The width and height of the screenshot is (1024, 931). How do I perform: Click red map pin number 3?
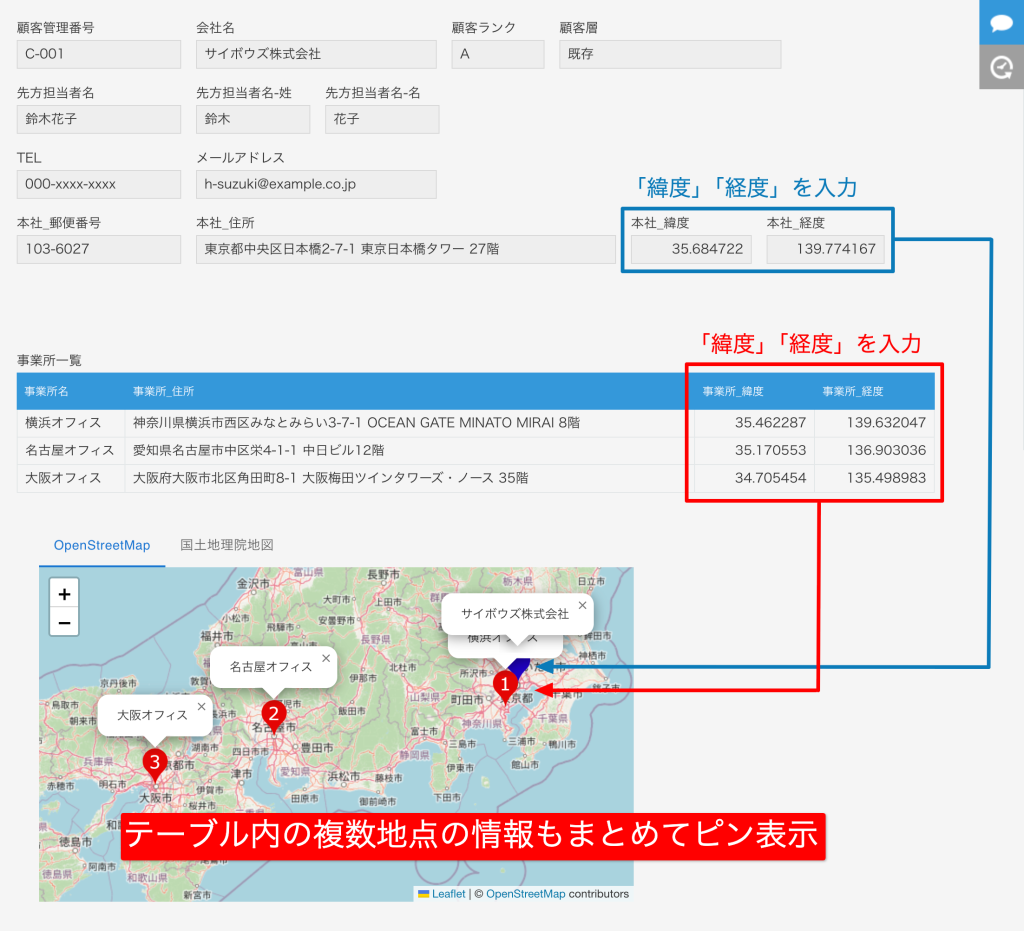coord(155,764)
